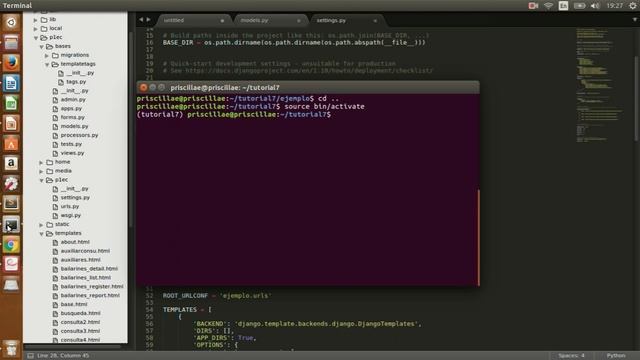Click the screen recorder indicator in top panel
The image size is (640, 360).
533,6
